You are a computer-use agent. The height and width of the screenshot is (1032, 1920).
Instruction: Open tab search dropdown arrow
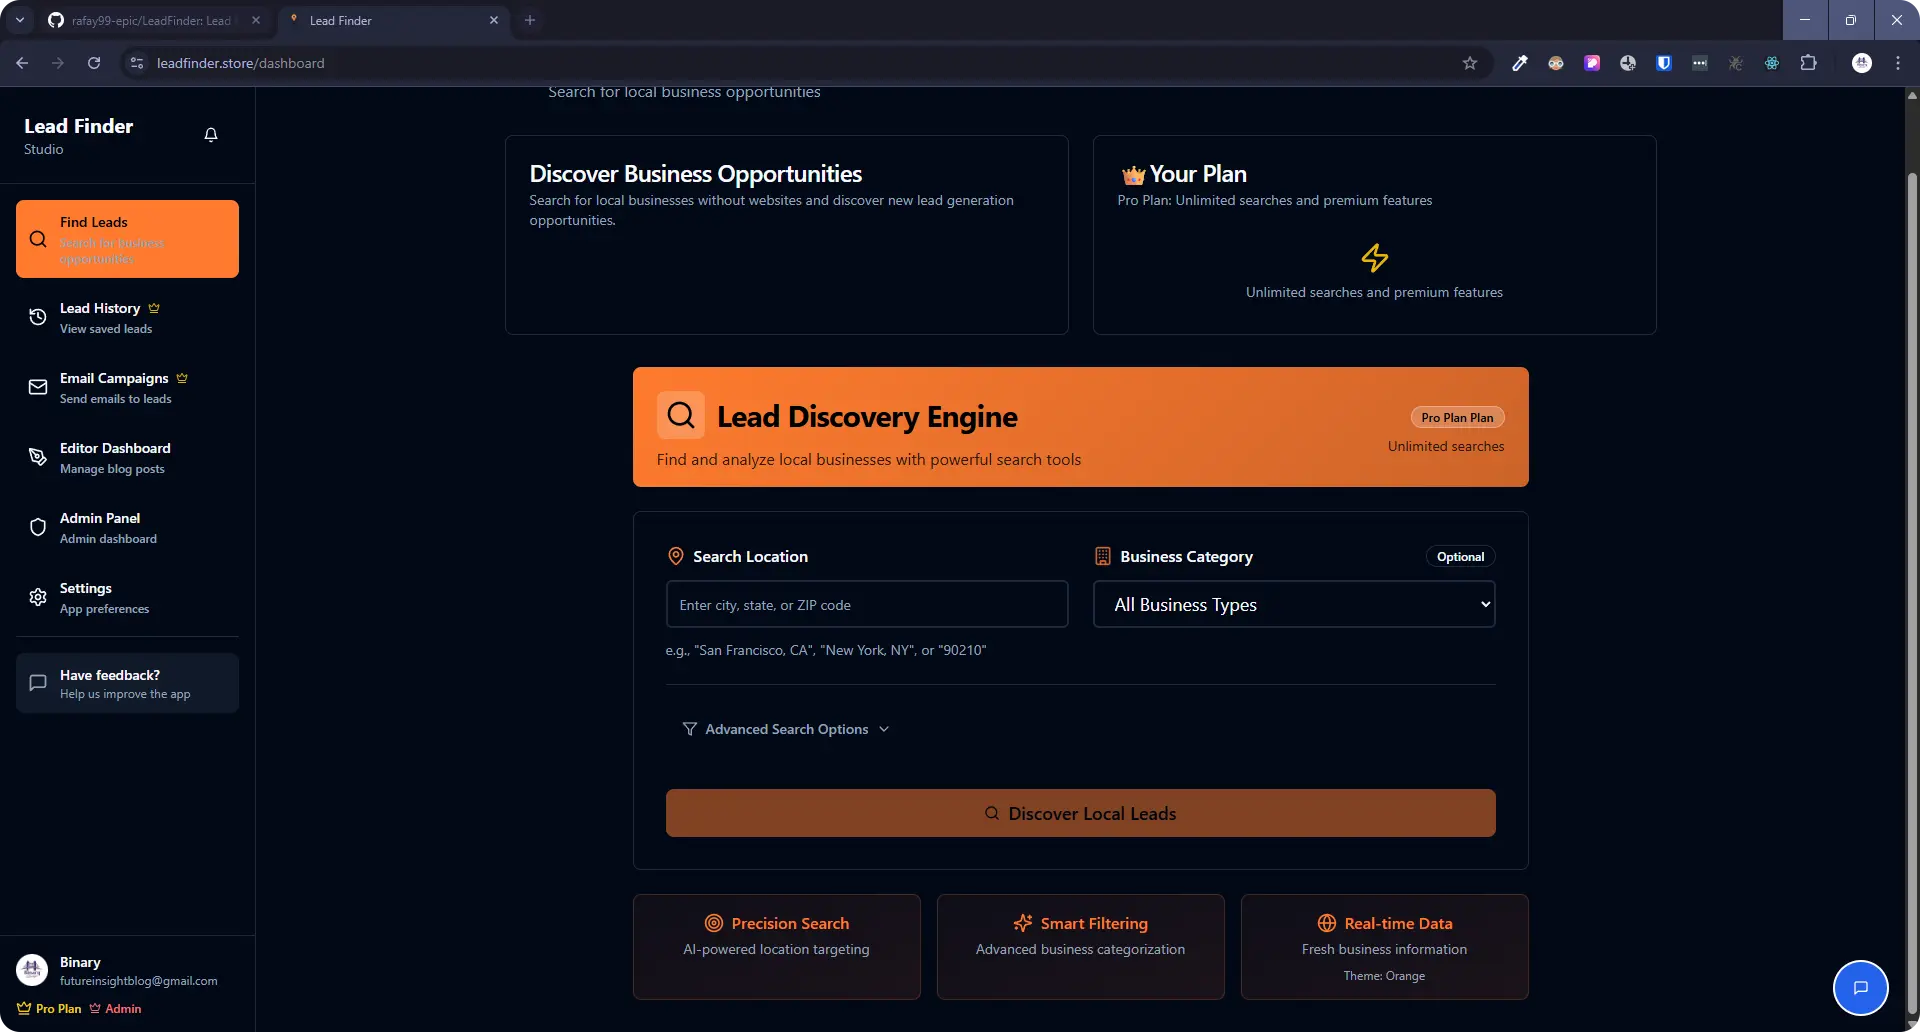(19, 20)
